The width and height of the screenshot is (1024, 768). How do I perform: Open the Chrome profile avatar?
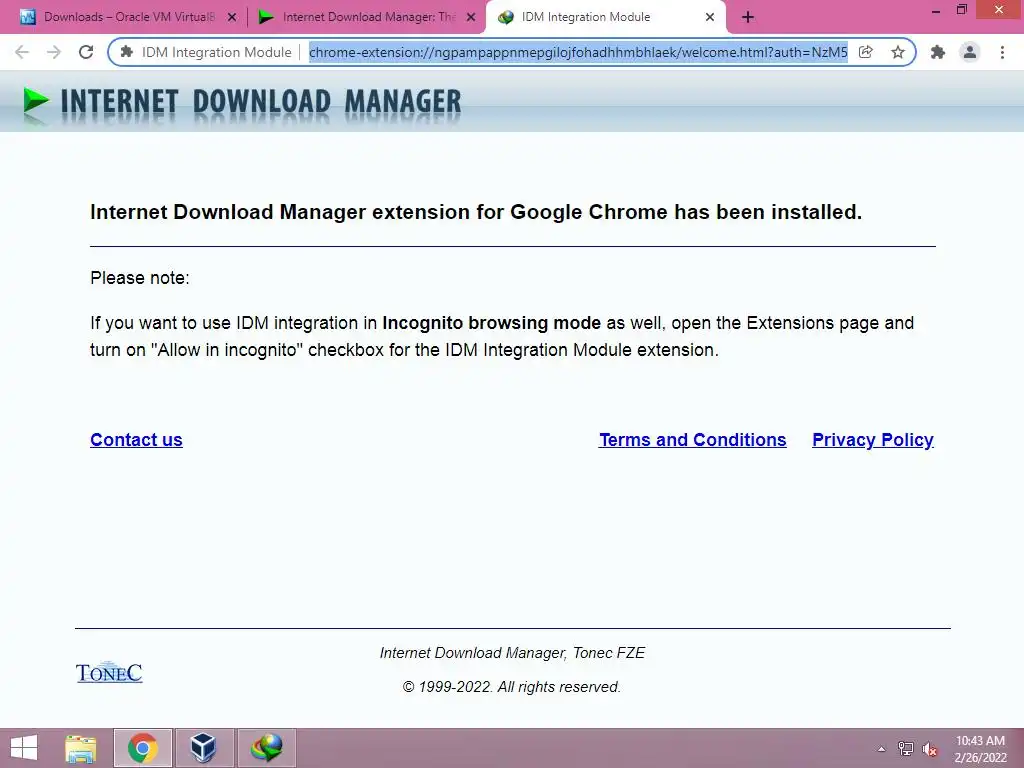(x=970, y=52)
